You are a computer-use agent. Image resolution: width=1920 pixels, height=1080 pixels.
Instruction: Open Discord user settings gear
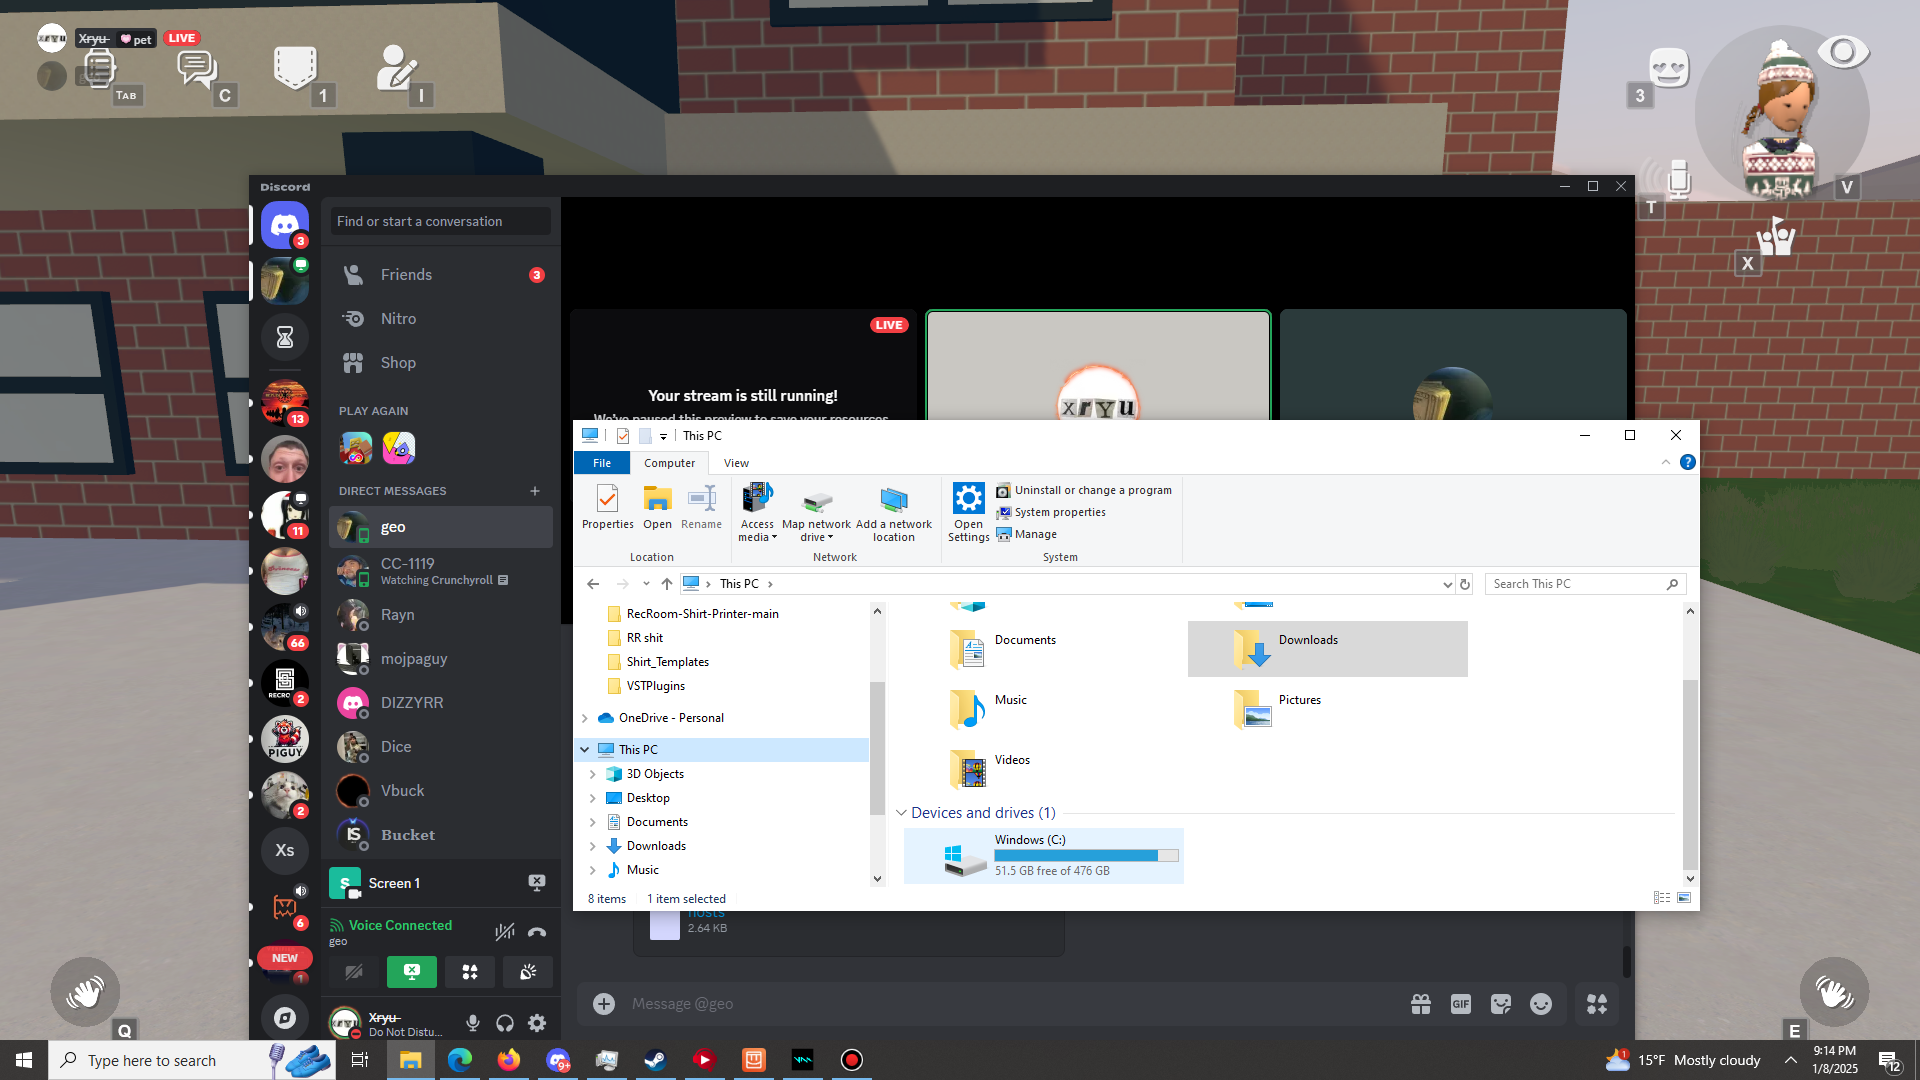tap(537, 1023)
